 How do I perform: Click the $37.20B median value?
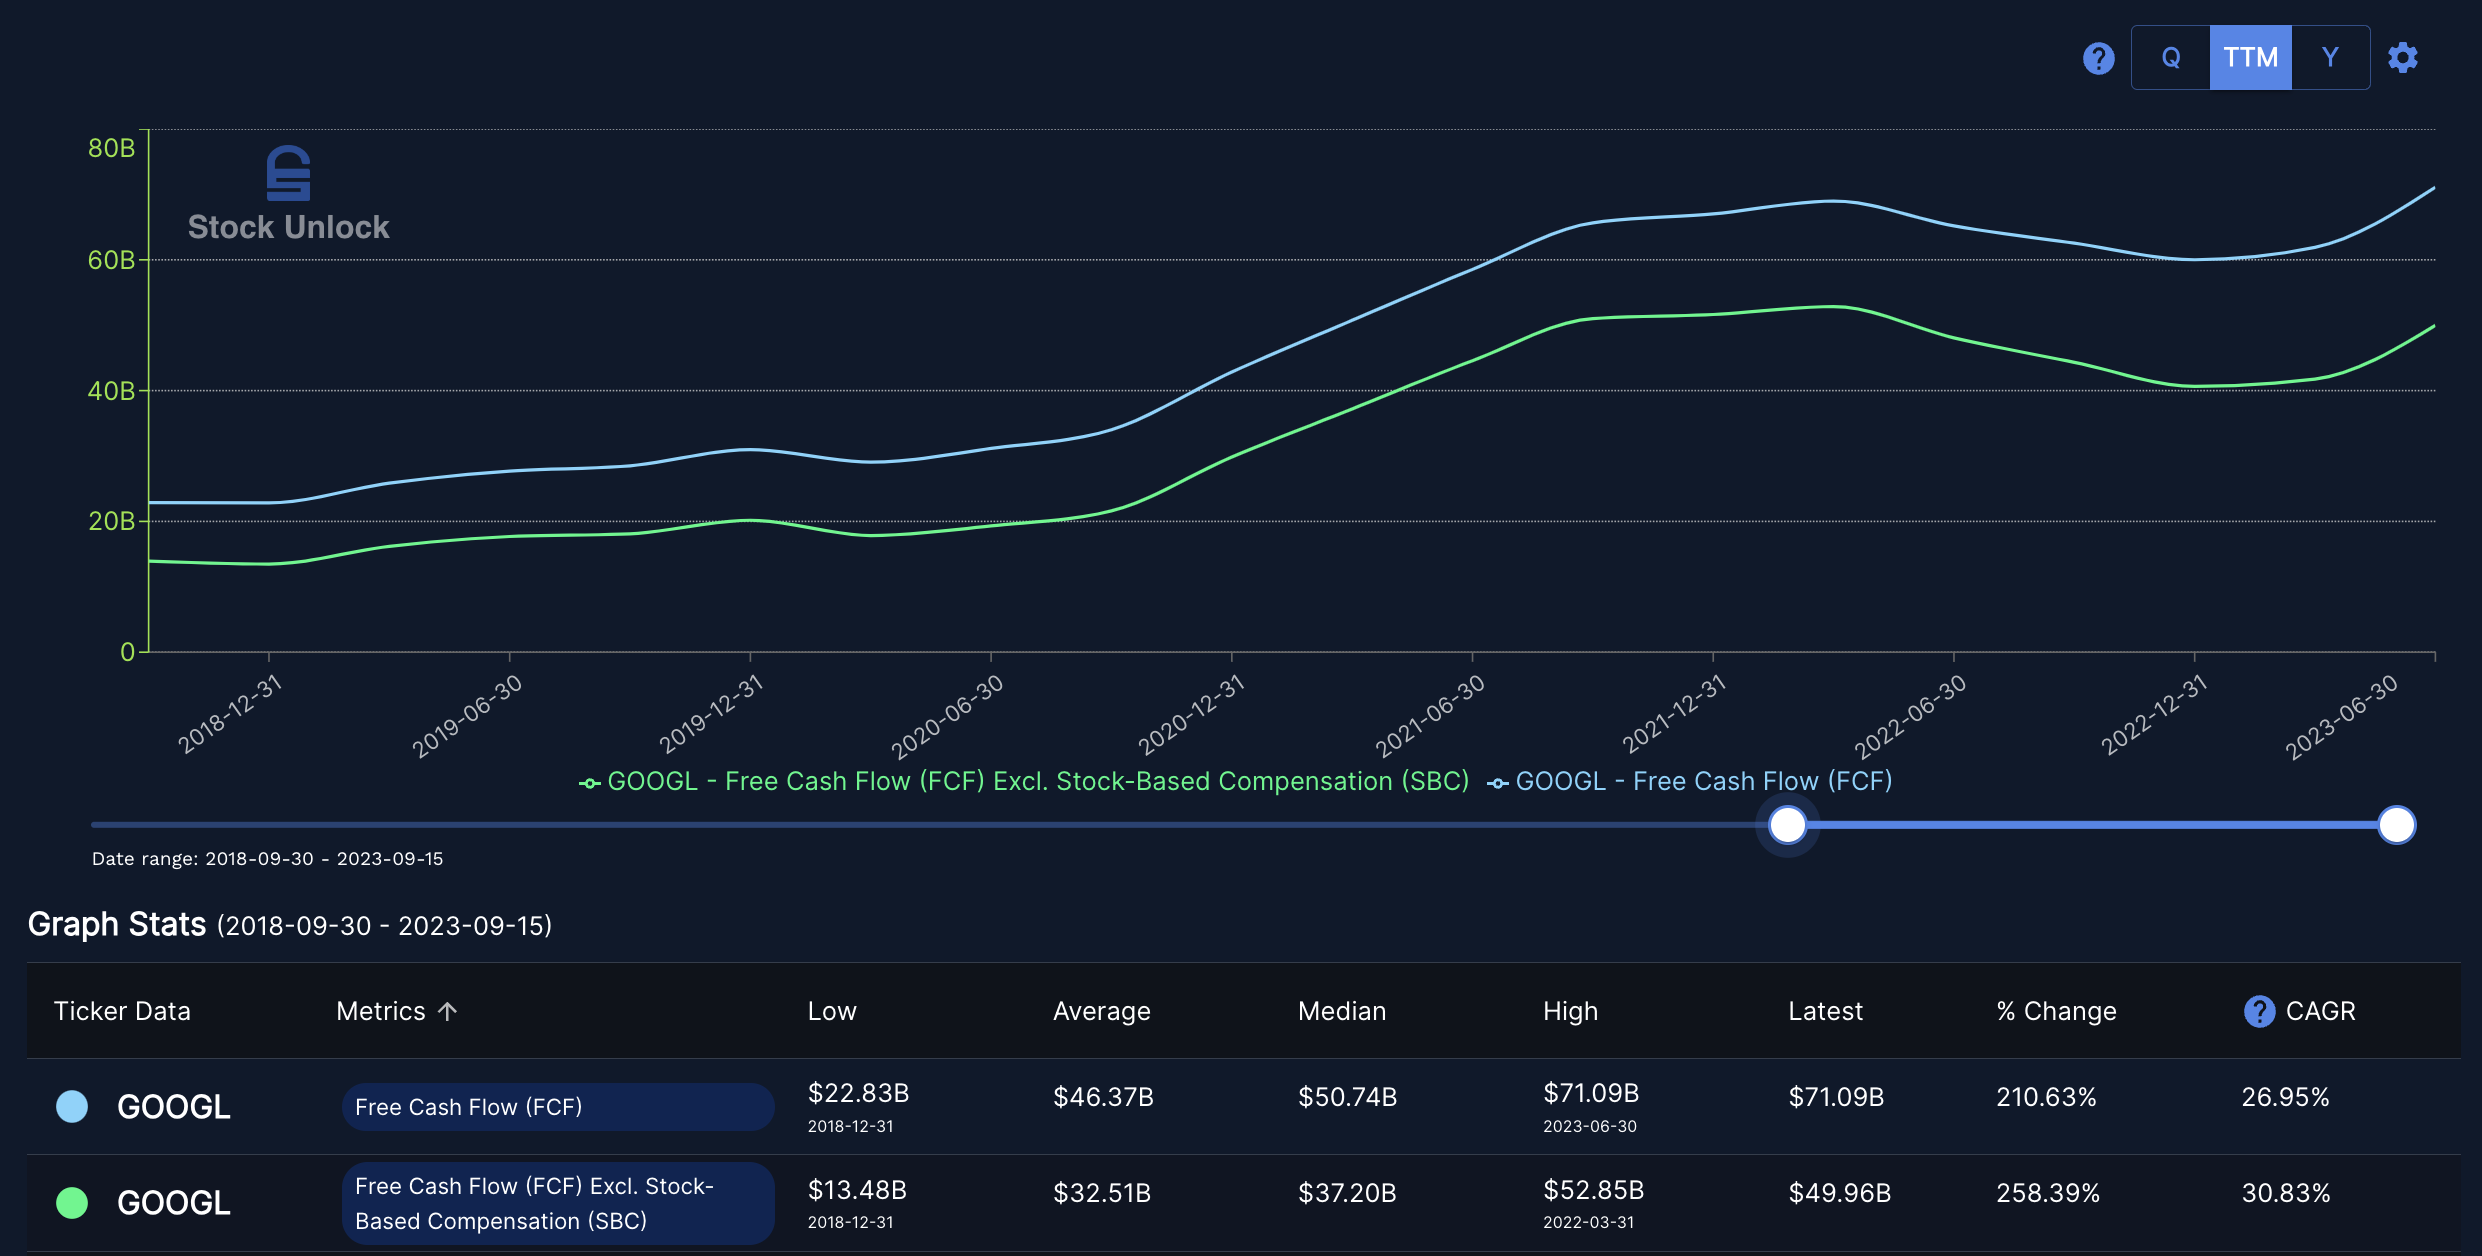(1347, 1193)
